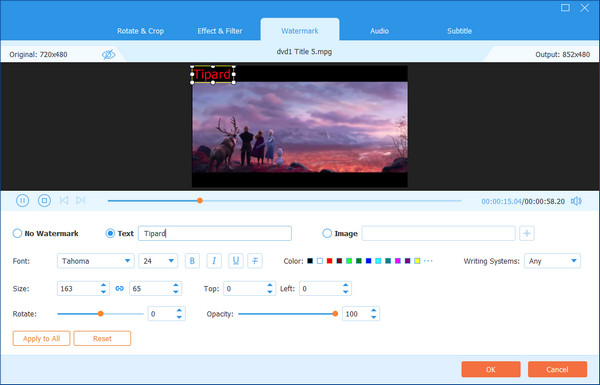Click the playback progress slider handle

[x=200, y=201]
